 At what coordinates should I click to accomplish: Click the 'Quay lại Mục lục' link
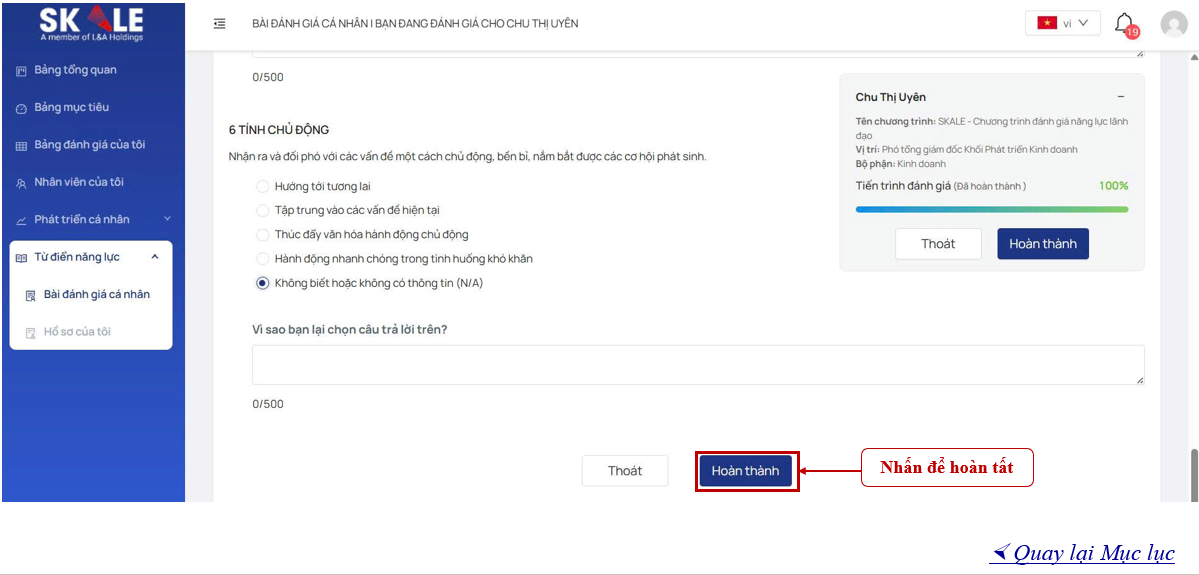(1082, 553)
